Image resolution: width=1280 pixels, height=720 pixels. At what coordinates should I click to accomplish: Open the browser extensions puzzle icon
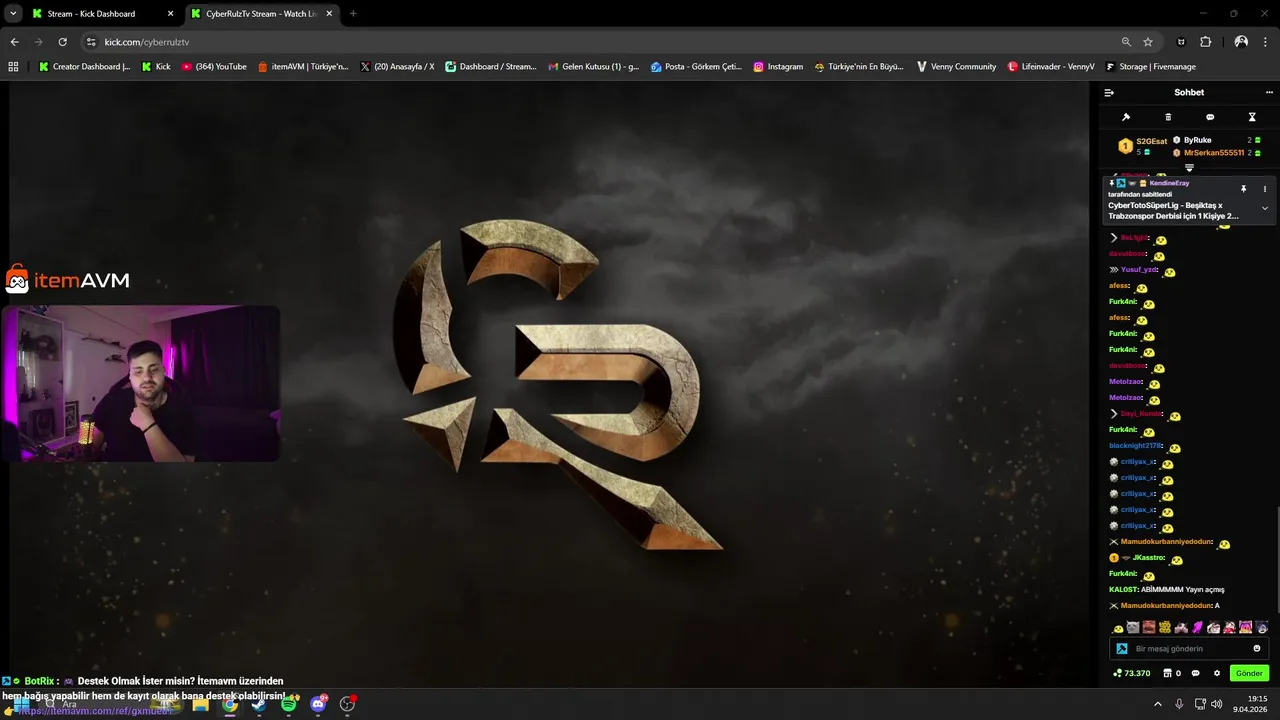(1205, 42)
